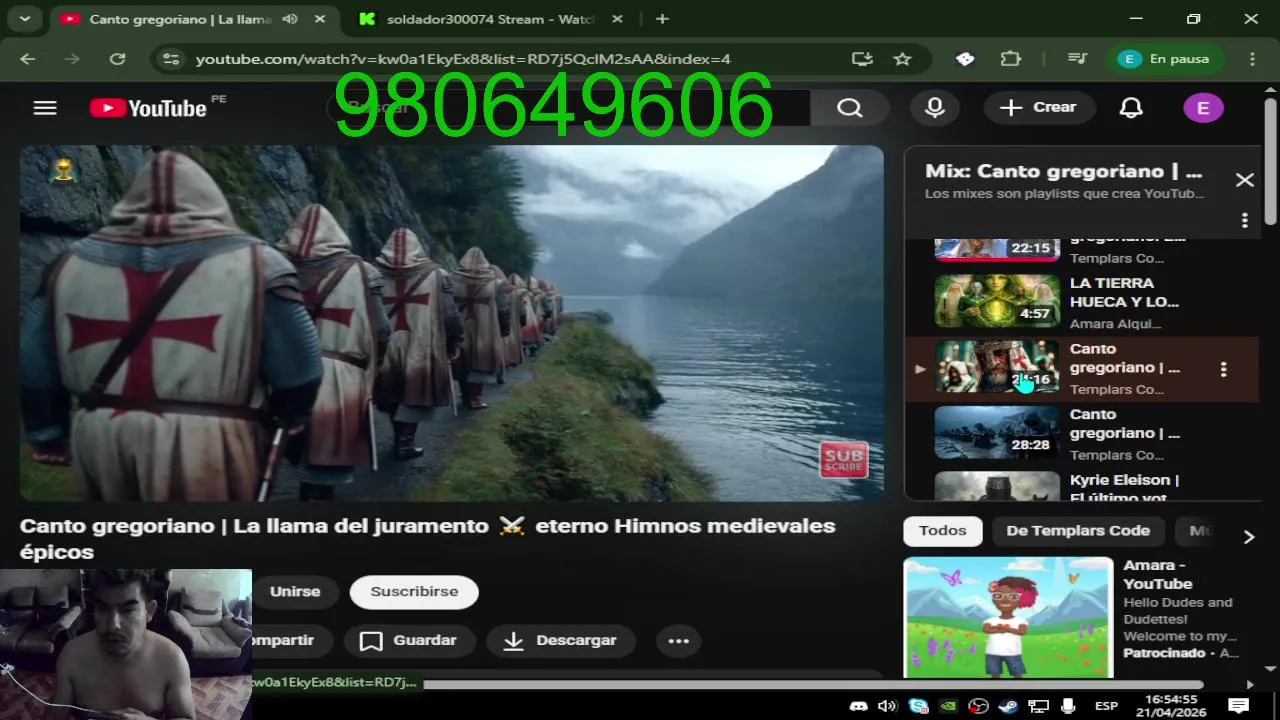Viewport: 1280px width, 720px height.
Task: Go to the YouTube home logo
Action: [x=148, y=108]
